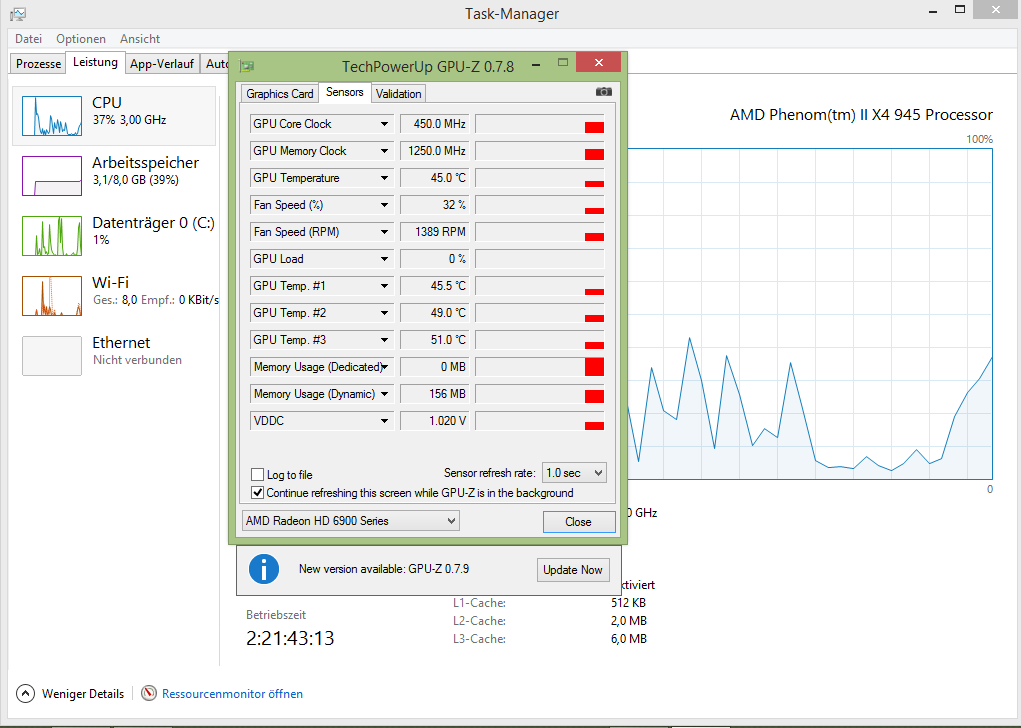Screen dimensions: 1021x728
Task: Open the Sensor refresh rate dropdown
Action: 574,473
